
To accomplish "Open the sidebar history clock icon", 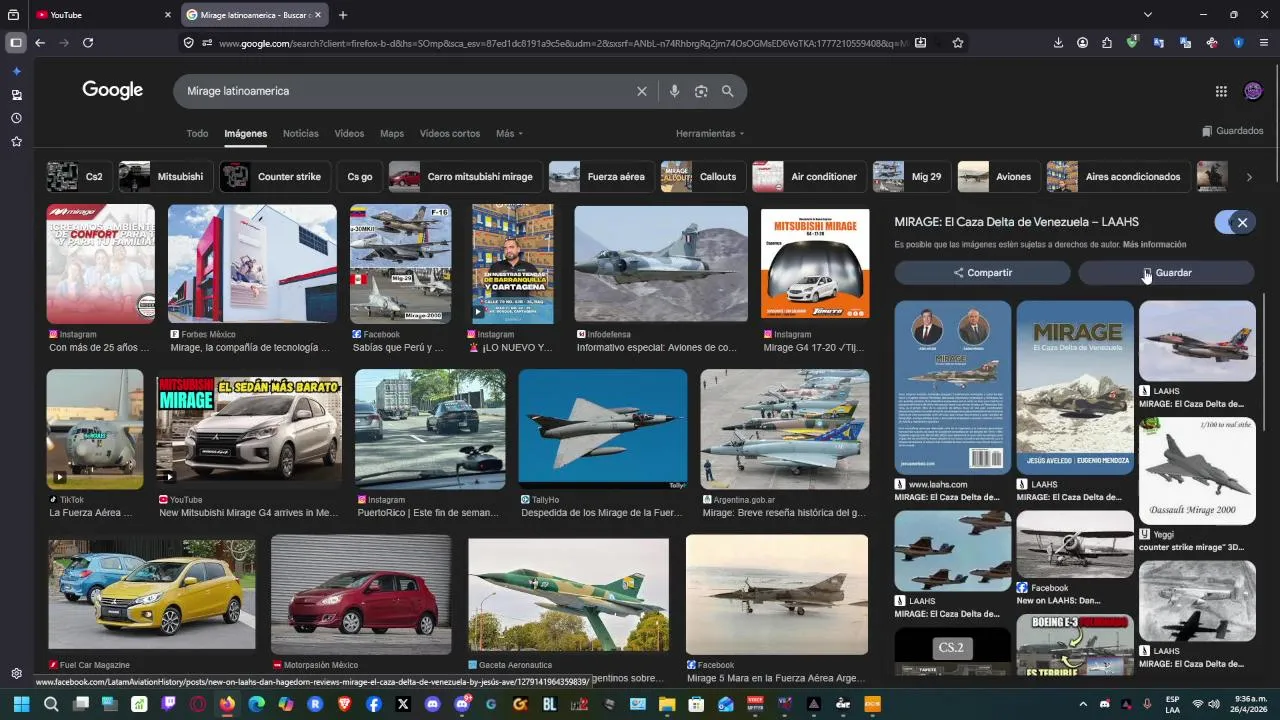I will click(16, 118).
